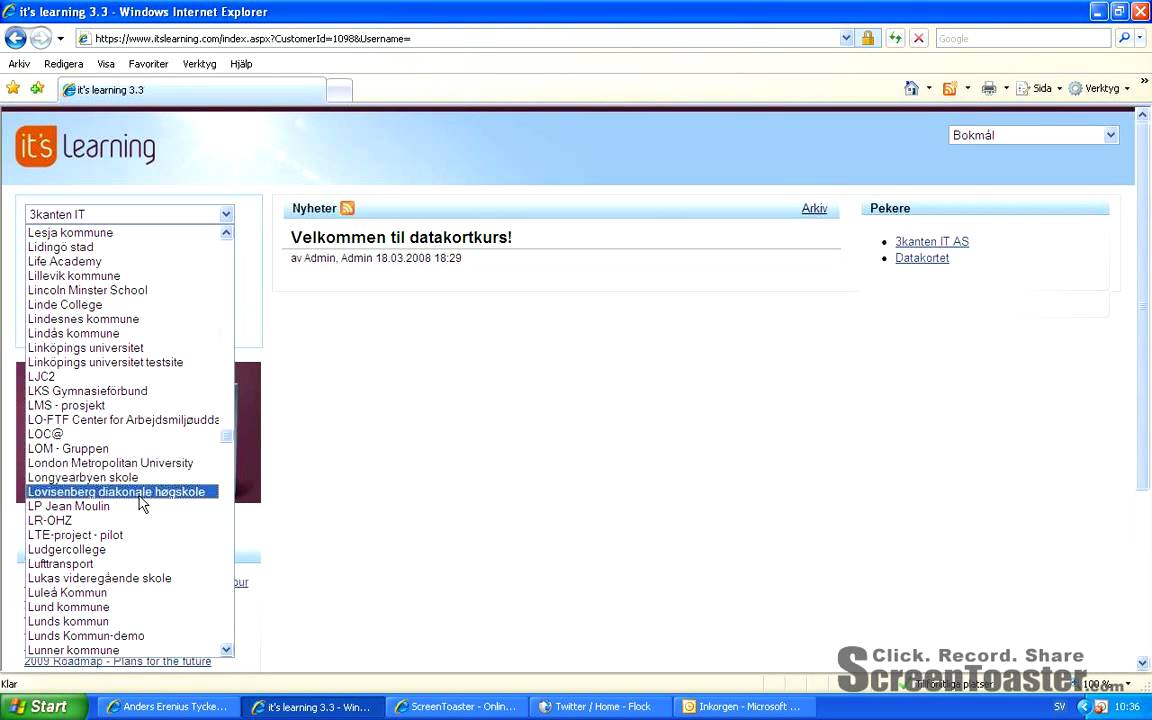Click the page scrollbar up arrow
This screenshot has height=720, width=1152.
pos(1142,115)
